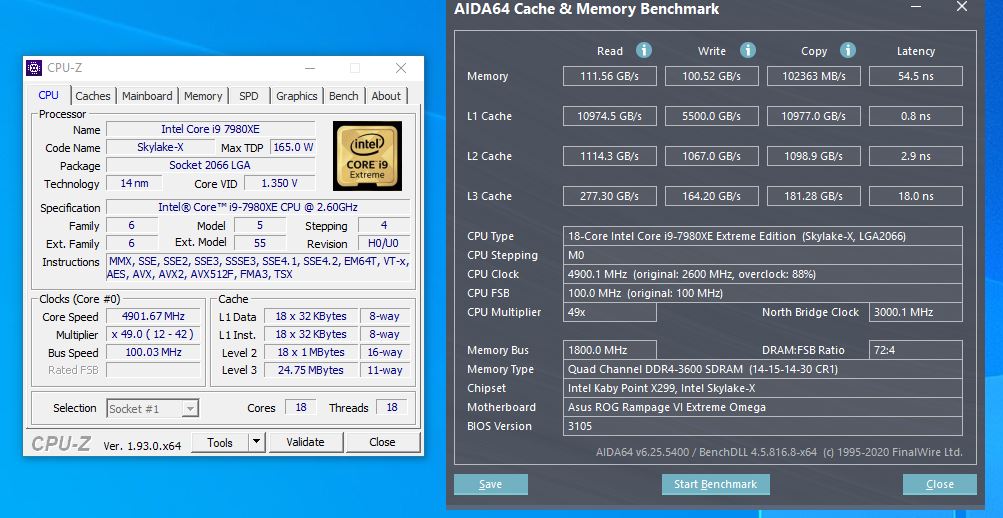Click the BIOS Version 3105 field
1003x518 pixels.
point(762,426)
